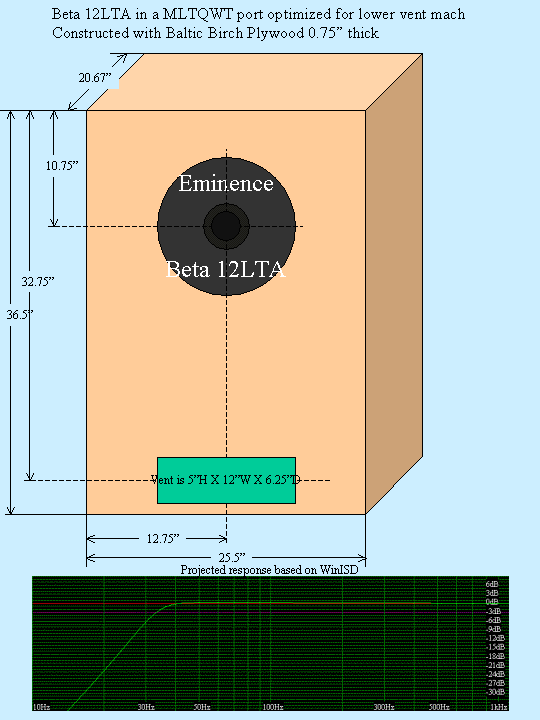Select the 20.67" depth dimension label
Image resolution: width=540 pixels, height=720 pixels.
click(x=95, y=78)
